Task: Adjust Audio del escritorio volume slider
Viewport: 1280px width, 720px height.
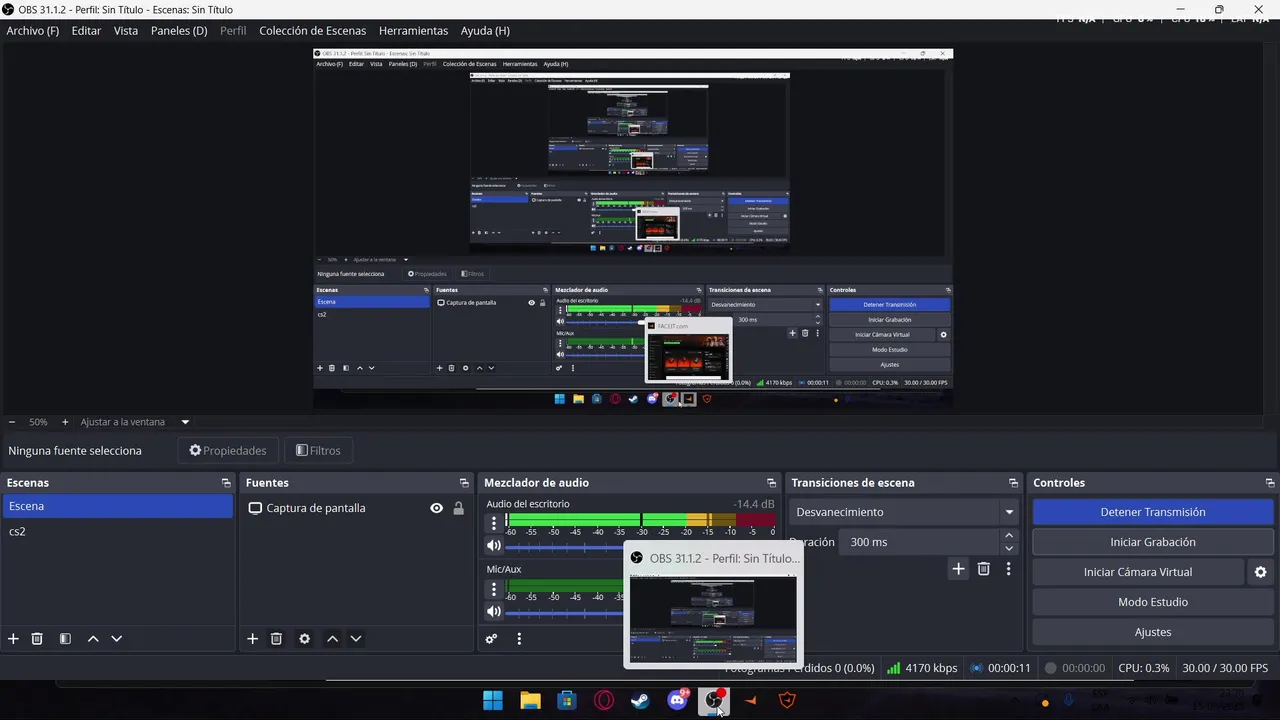Action: click(x=565, y=546)
